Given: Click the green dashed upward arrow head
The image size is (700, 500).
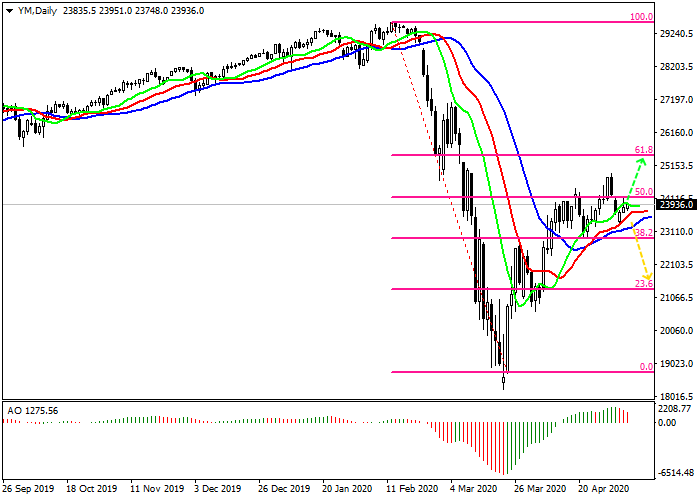Looking at the screenshot, I should click(643, 162).
